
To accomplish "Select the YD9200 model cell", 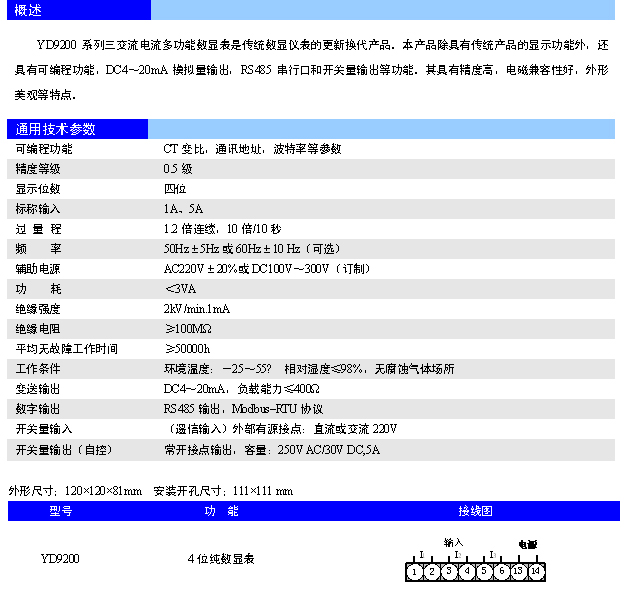I will [x=60, y=559].
